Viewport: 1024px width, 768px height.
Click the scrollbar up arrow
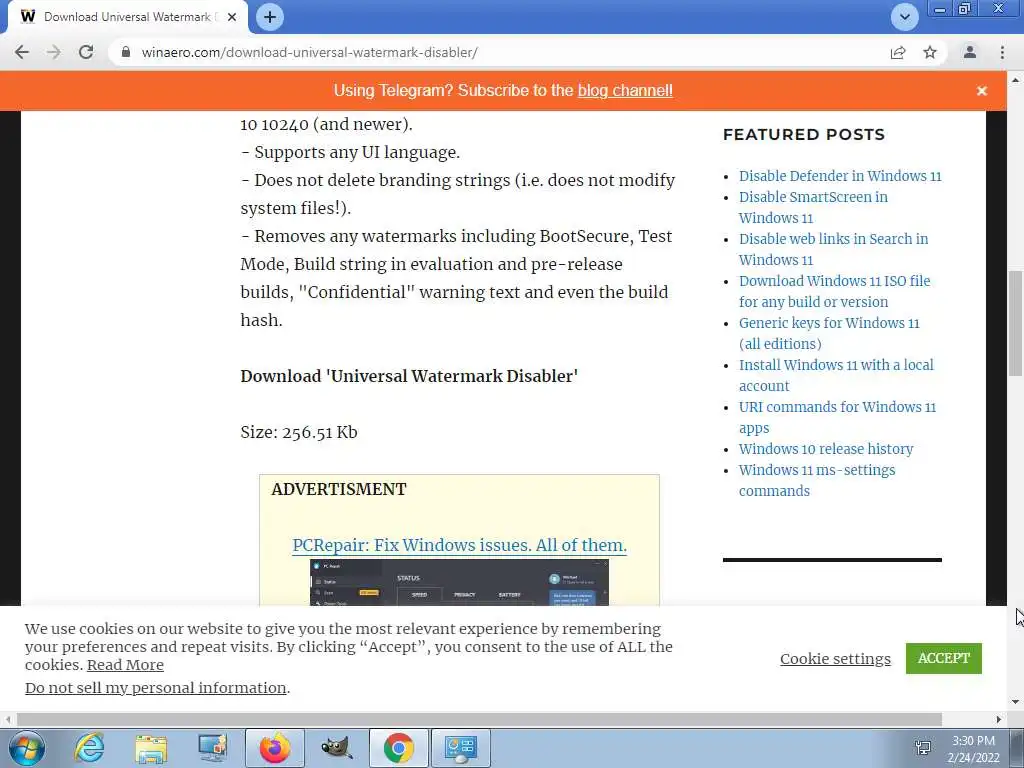(1015, 80)
